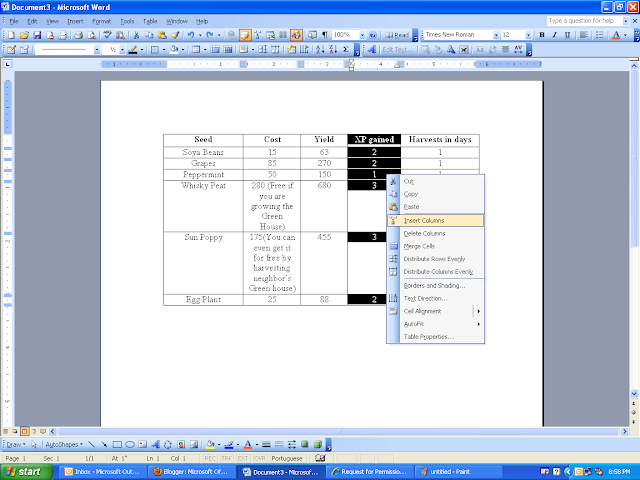Toggle Italic formatting
The image size is (640, 480).
click(555, 35)
